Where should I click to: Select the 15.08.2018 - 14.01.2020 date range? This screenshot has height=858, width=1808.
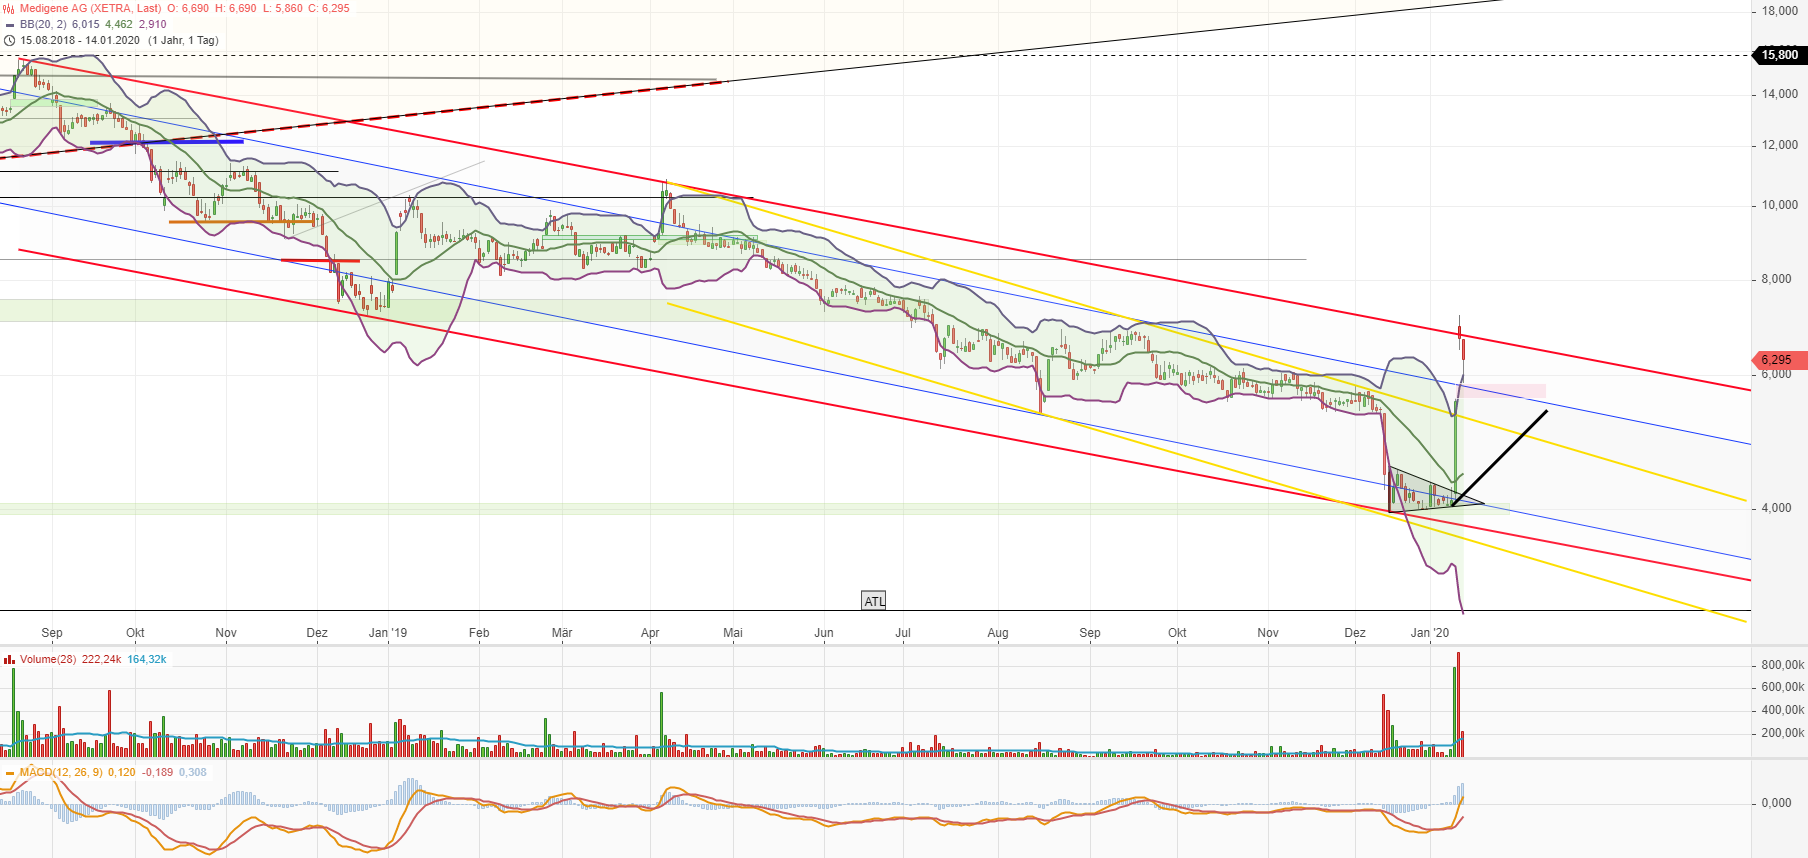(x=80, y=40)
